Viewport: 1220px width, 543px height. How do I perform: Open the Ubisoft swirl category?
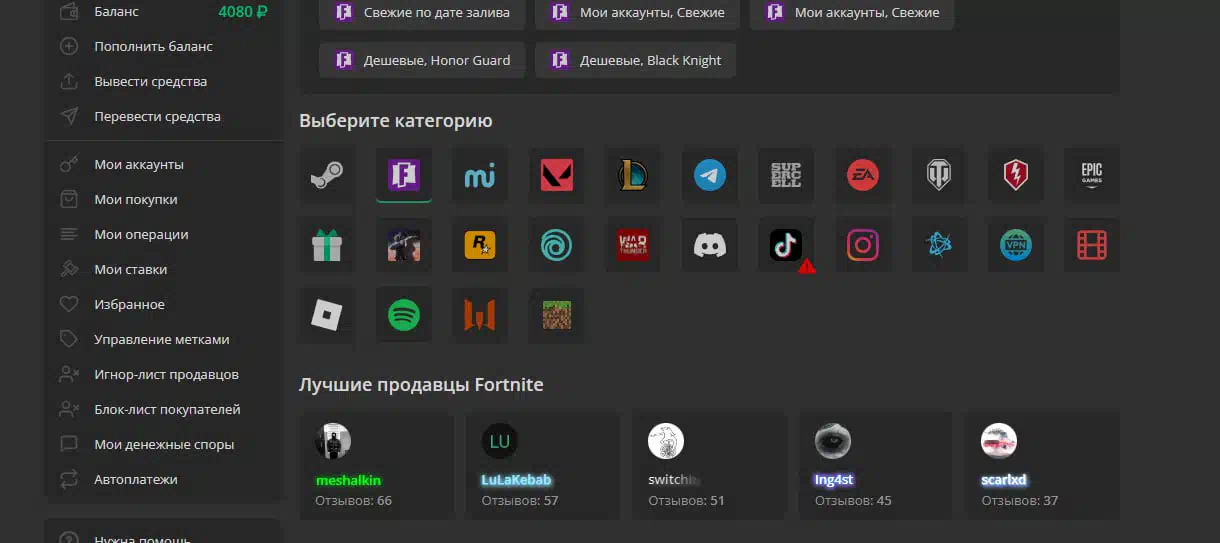click(557, 245)
